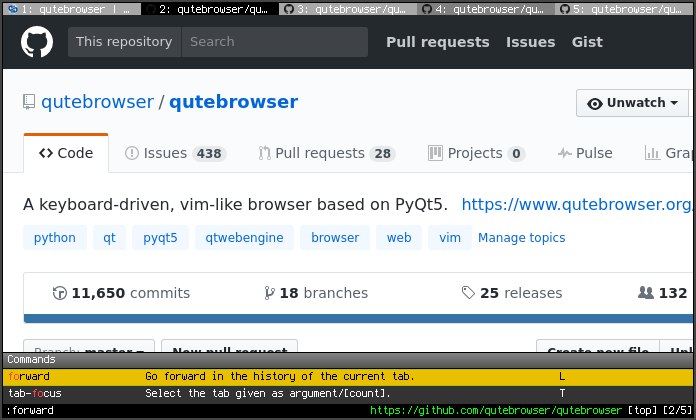Click GitHub favicon of browser tab 5

pyautogui.click(x=565, y=9)
